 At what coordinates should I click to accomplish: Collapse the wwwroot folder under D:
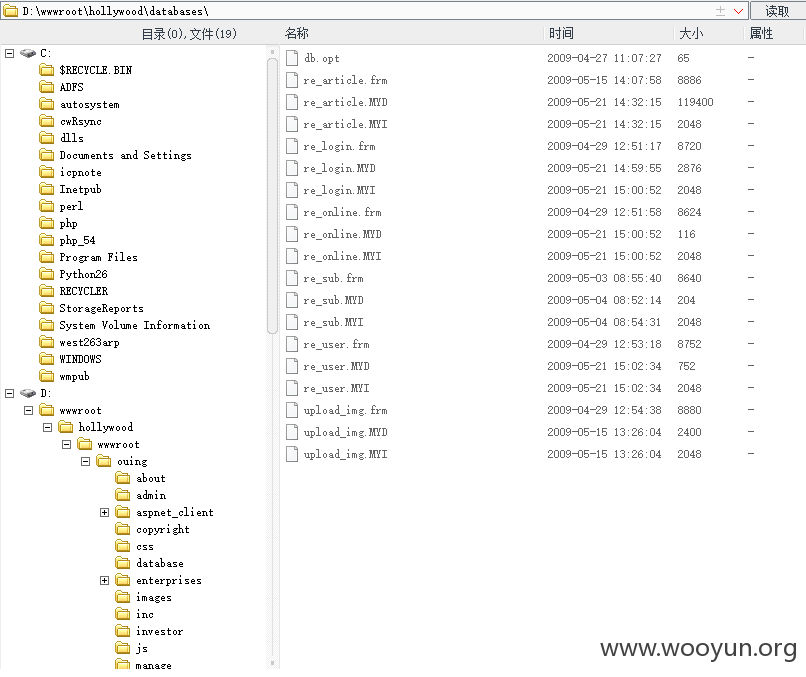28,410
